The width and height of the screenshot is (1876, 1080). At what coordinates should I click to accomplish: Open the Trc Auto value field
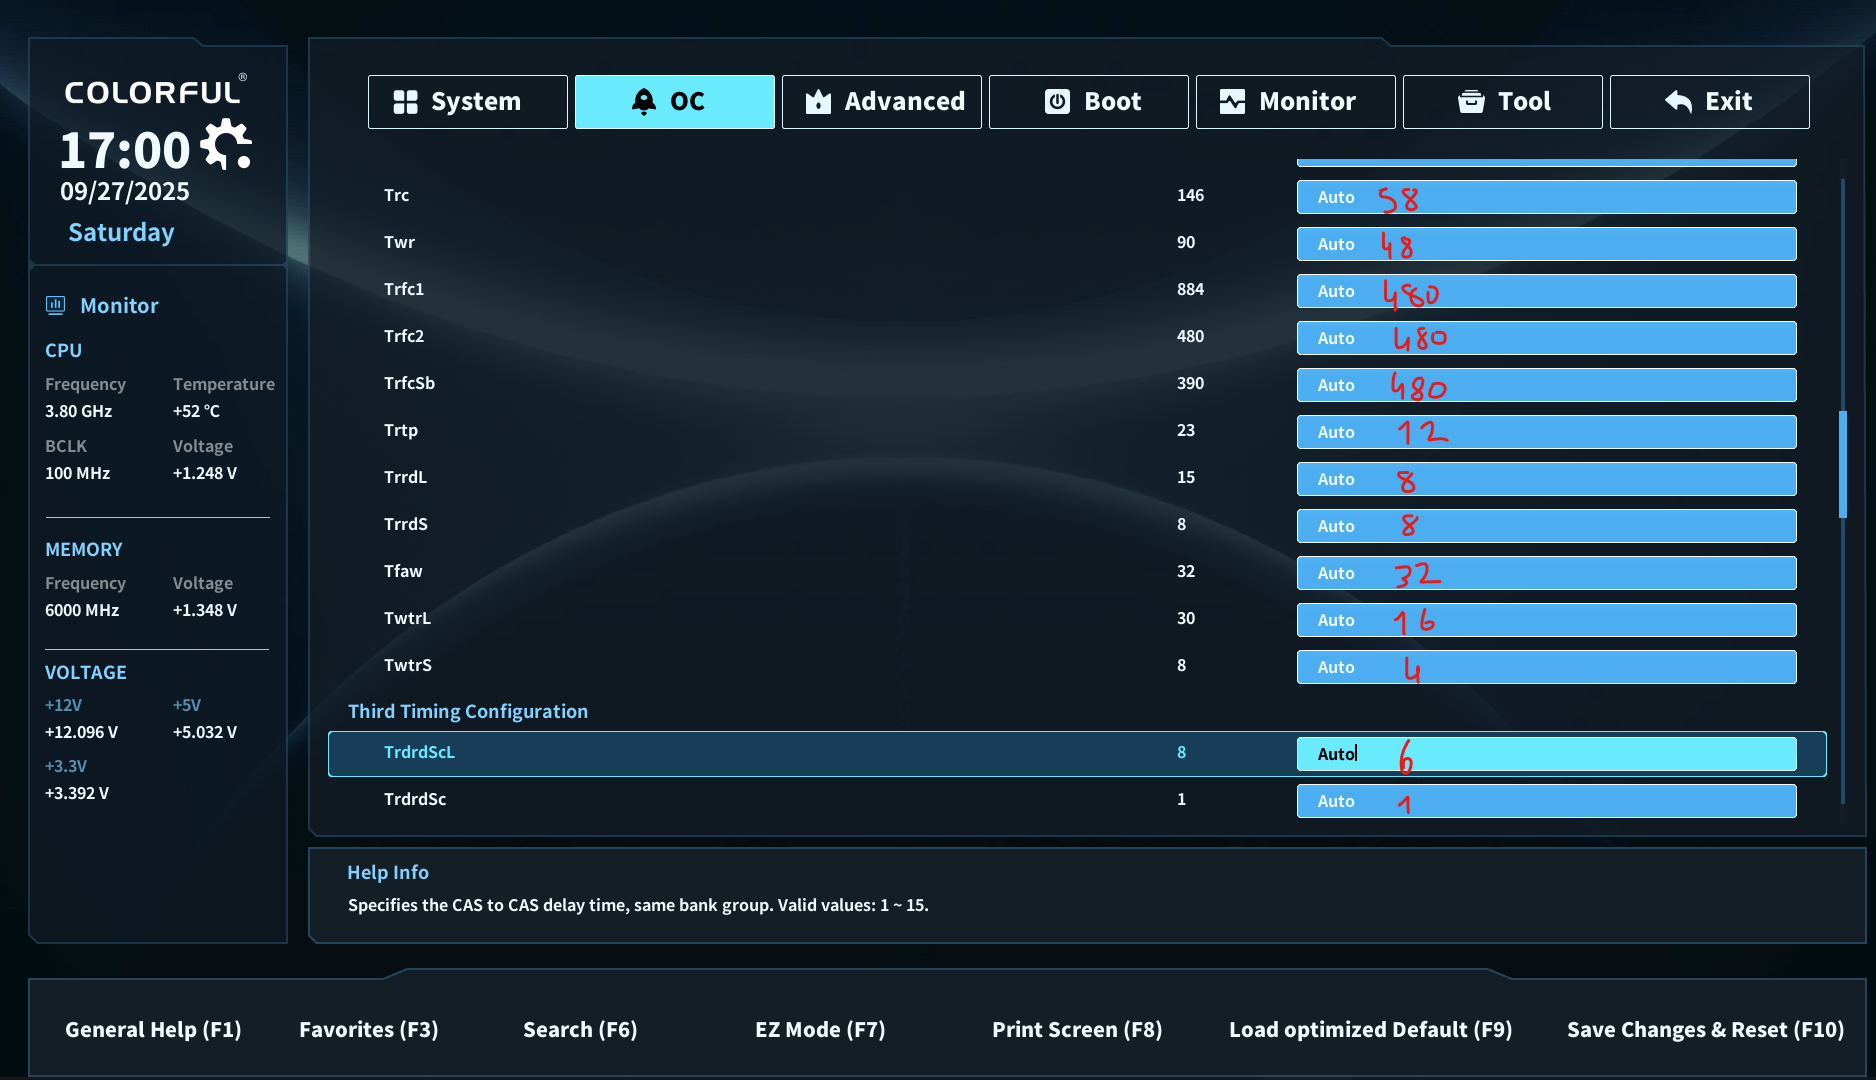[1546, 197]
